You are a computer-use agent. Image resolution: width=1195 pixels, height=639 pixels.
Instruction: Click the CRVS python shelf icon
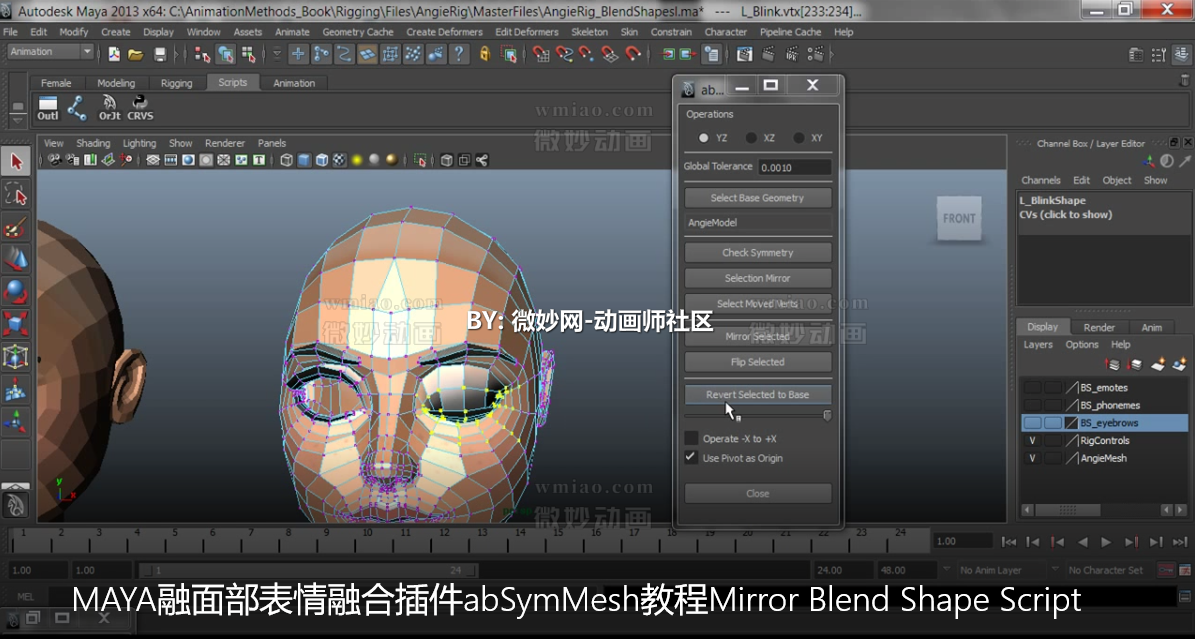[140, 108]
